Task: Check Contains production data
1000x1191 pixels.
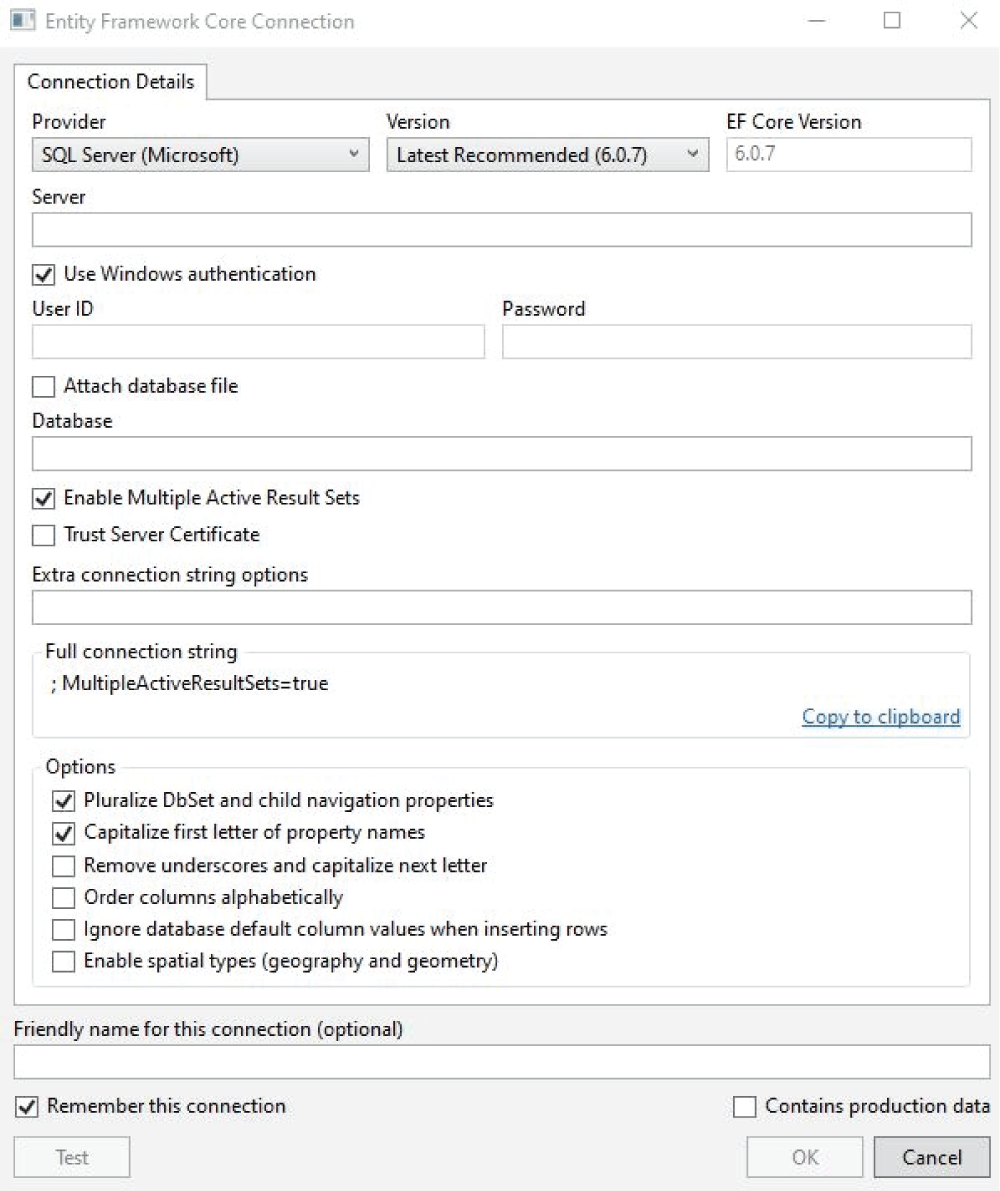Action: [745, 1106]
